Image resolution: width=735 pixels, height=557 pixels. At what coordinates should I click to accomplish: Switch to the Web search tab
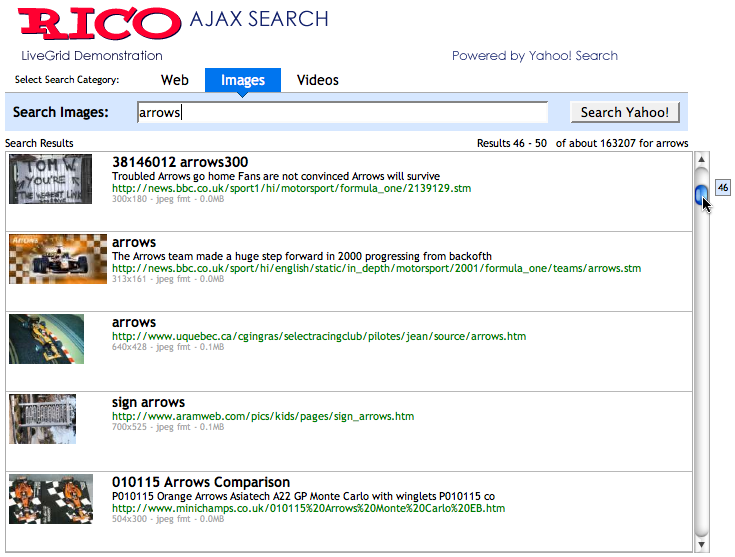point(174,80)
